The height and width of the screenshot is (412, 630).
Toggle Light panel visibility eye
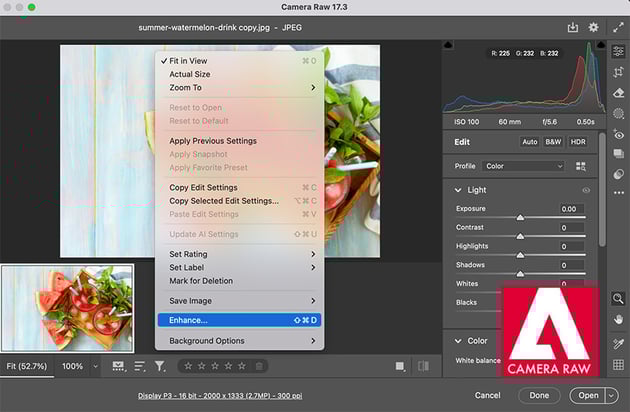pyautogui.click(x=586, y=190)
